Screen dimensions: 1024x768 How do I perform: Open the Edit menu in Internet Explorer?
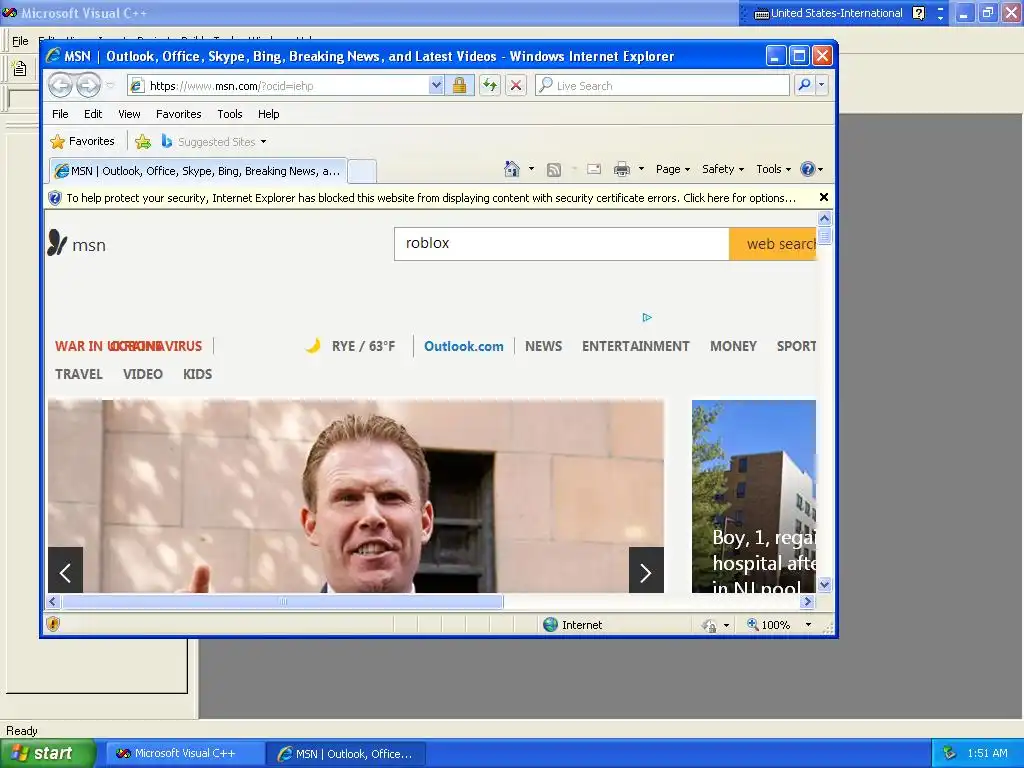93,114
